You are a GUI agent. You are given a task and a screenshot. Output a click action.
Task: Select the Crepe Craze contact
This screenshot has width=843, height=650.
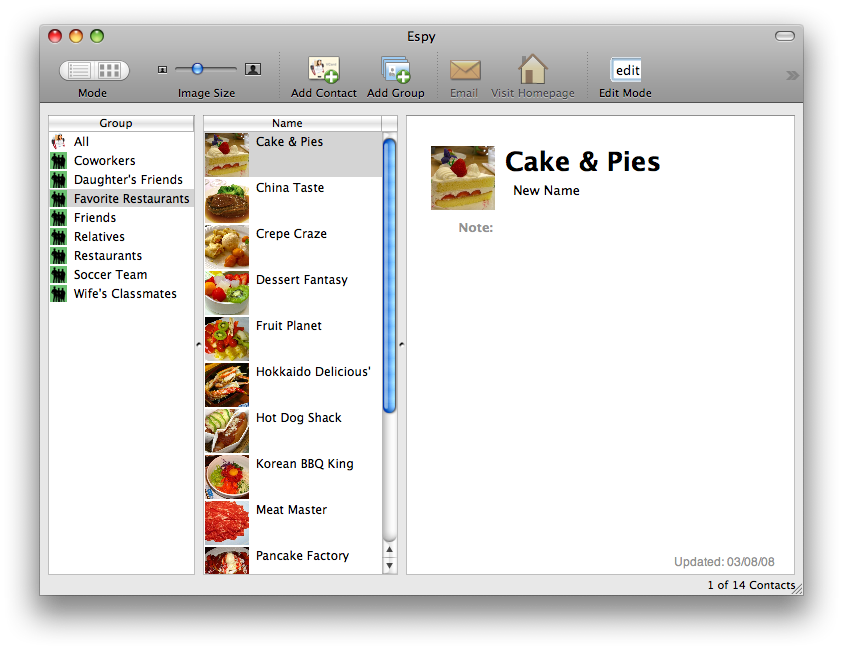tap(293, 247)
